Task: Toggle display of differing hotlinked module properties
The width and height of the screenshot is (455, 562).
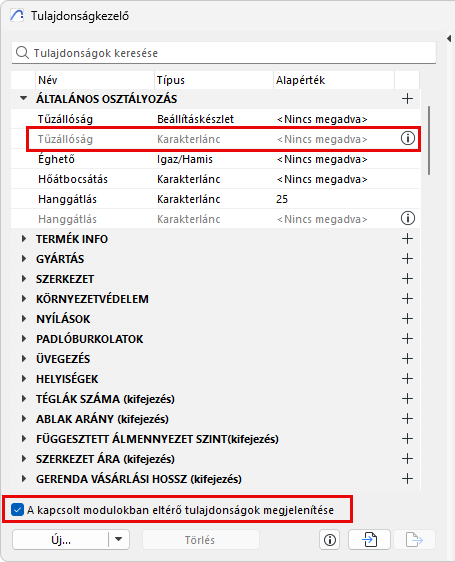Action: pos(17,510)
